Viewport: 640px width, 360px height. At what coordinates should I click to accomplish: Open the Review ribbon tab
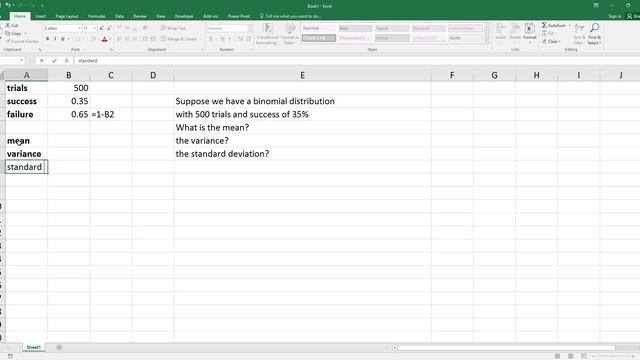(140, 16)
